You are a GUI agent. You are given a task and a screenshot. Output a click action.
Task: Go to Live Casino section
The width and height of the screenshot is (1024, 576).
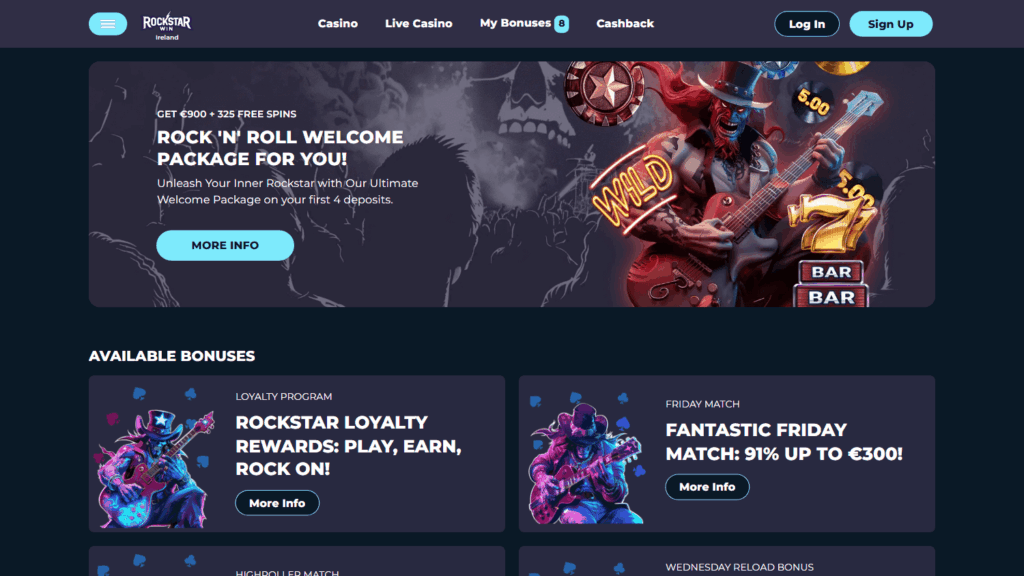pos(419,24)
